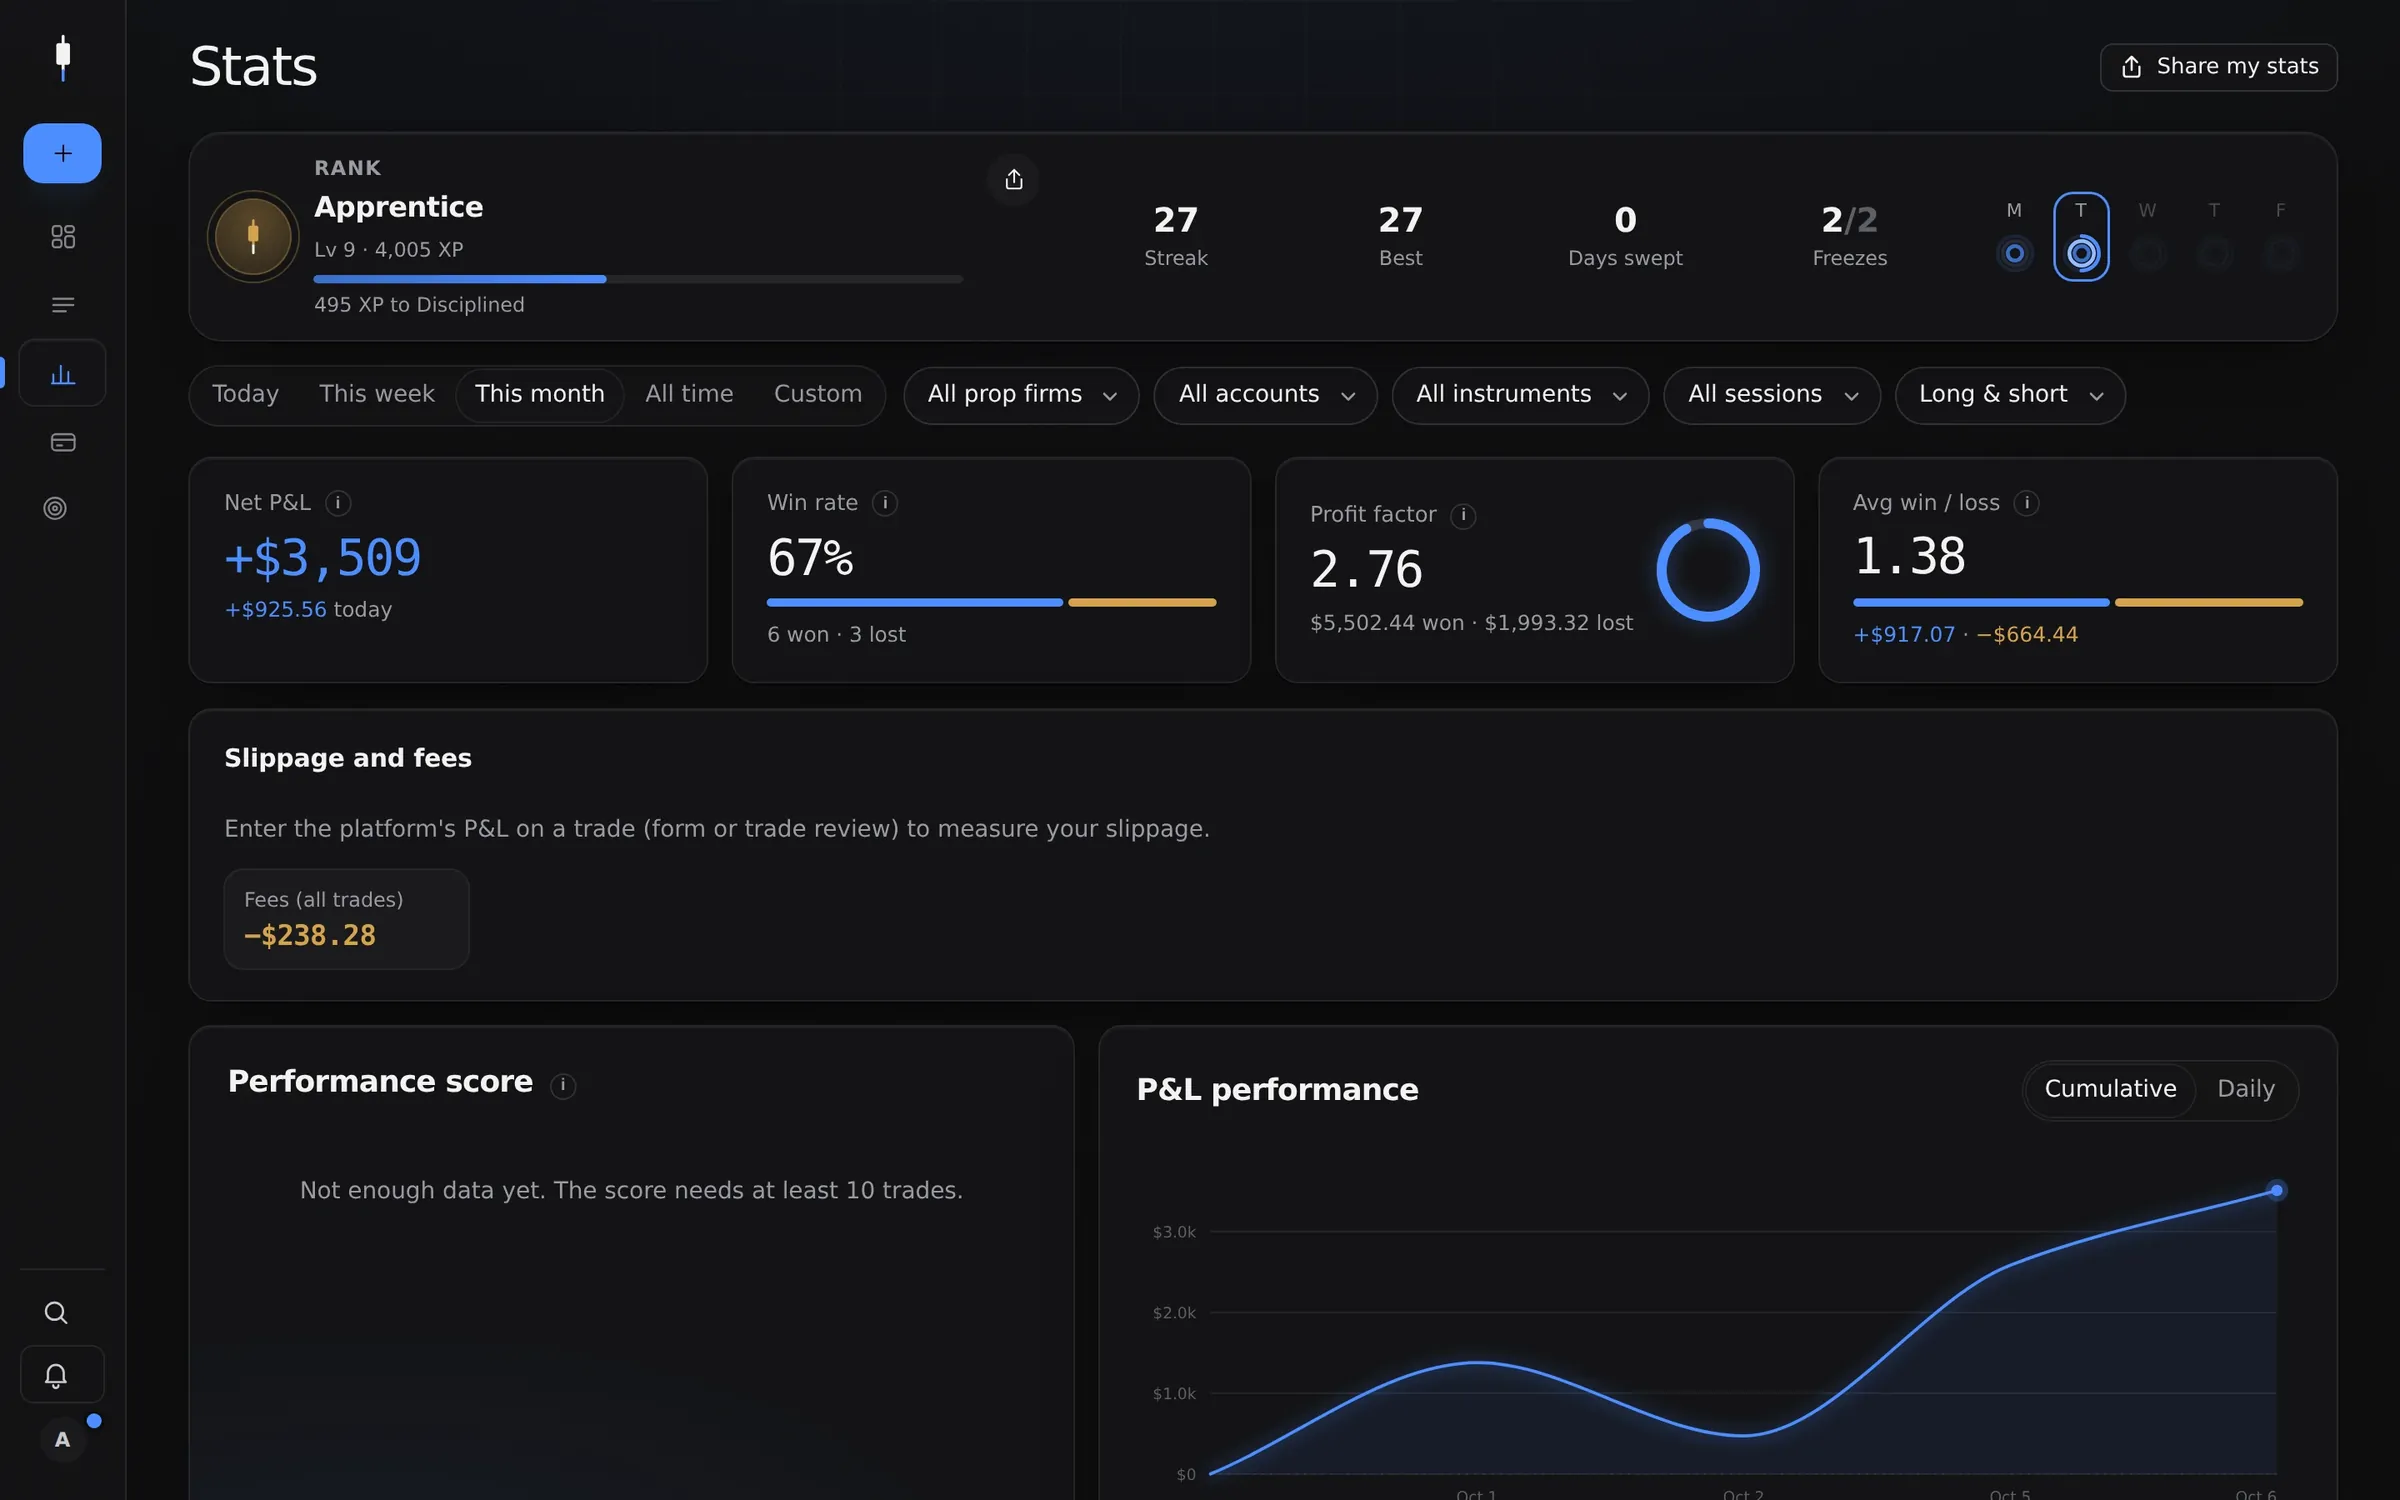Viewport: 2400px width, 1500px height.
Task: Open the All accounts dropdown
Action: click(x=1265, y=396)
